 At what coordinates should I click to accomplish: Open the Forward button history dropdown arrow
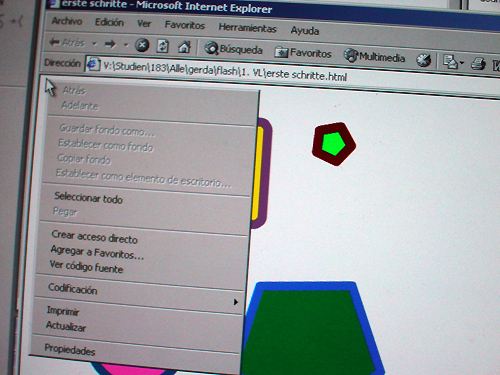(126, 44)
